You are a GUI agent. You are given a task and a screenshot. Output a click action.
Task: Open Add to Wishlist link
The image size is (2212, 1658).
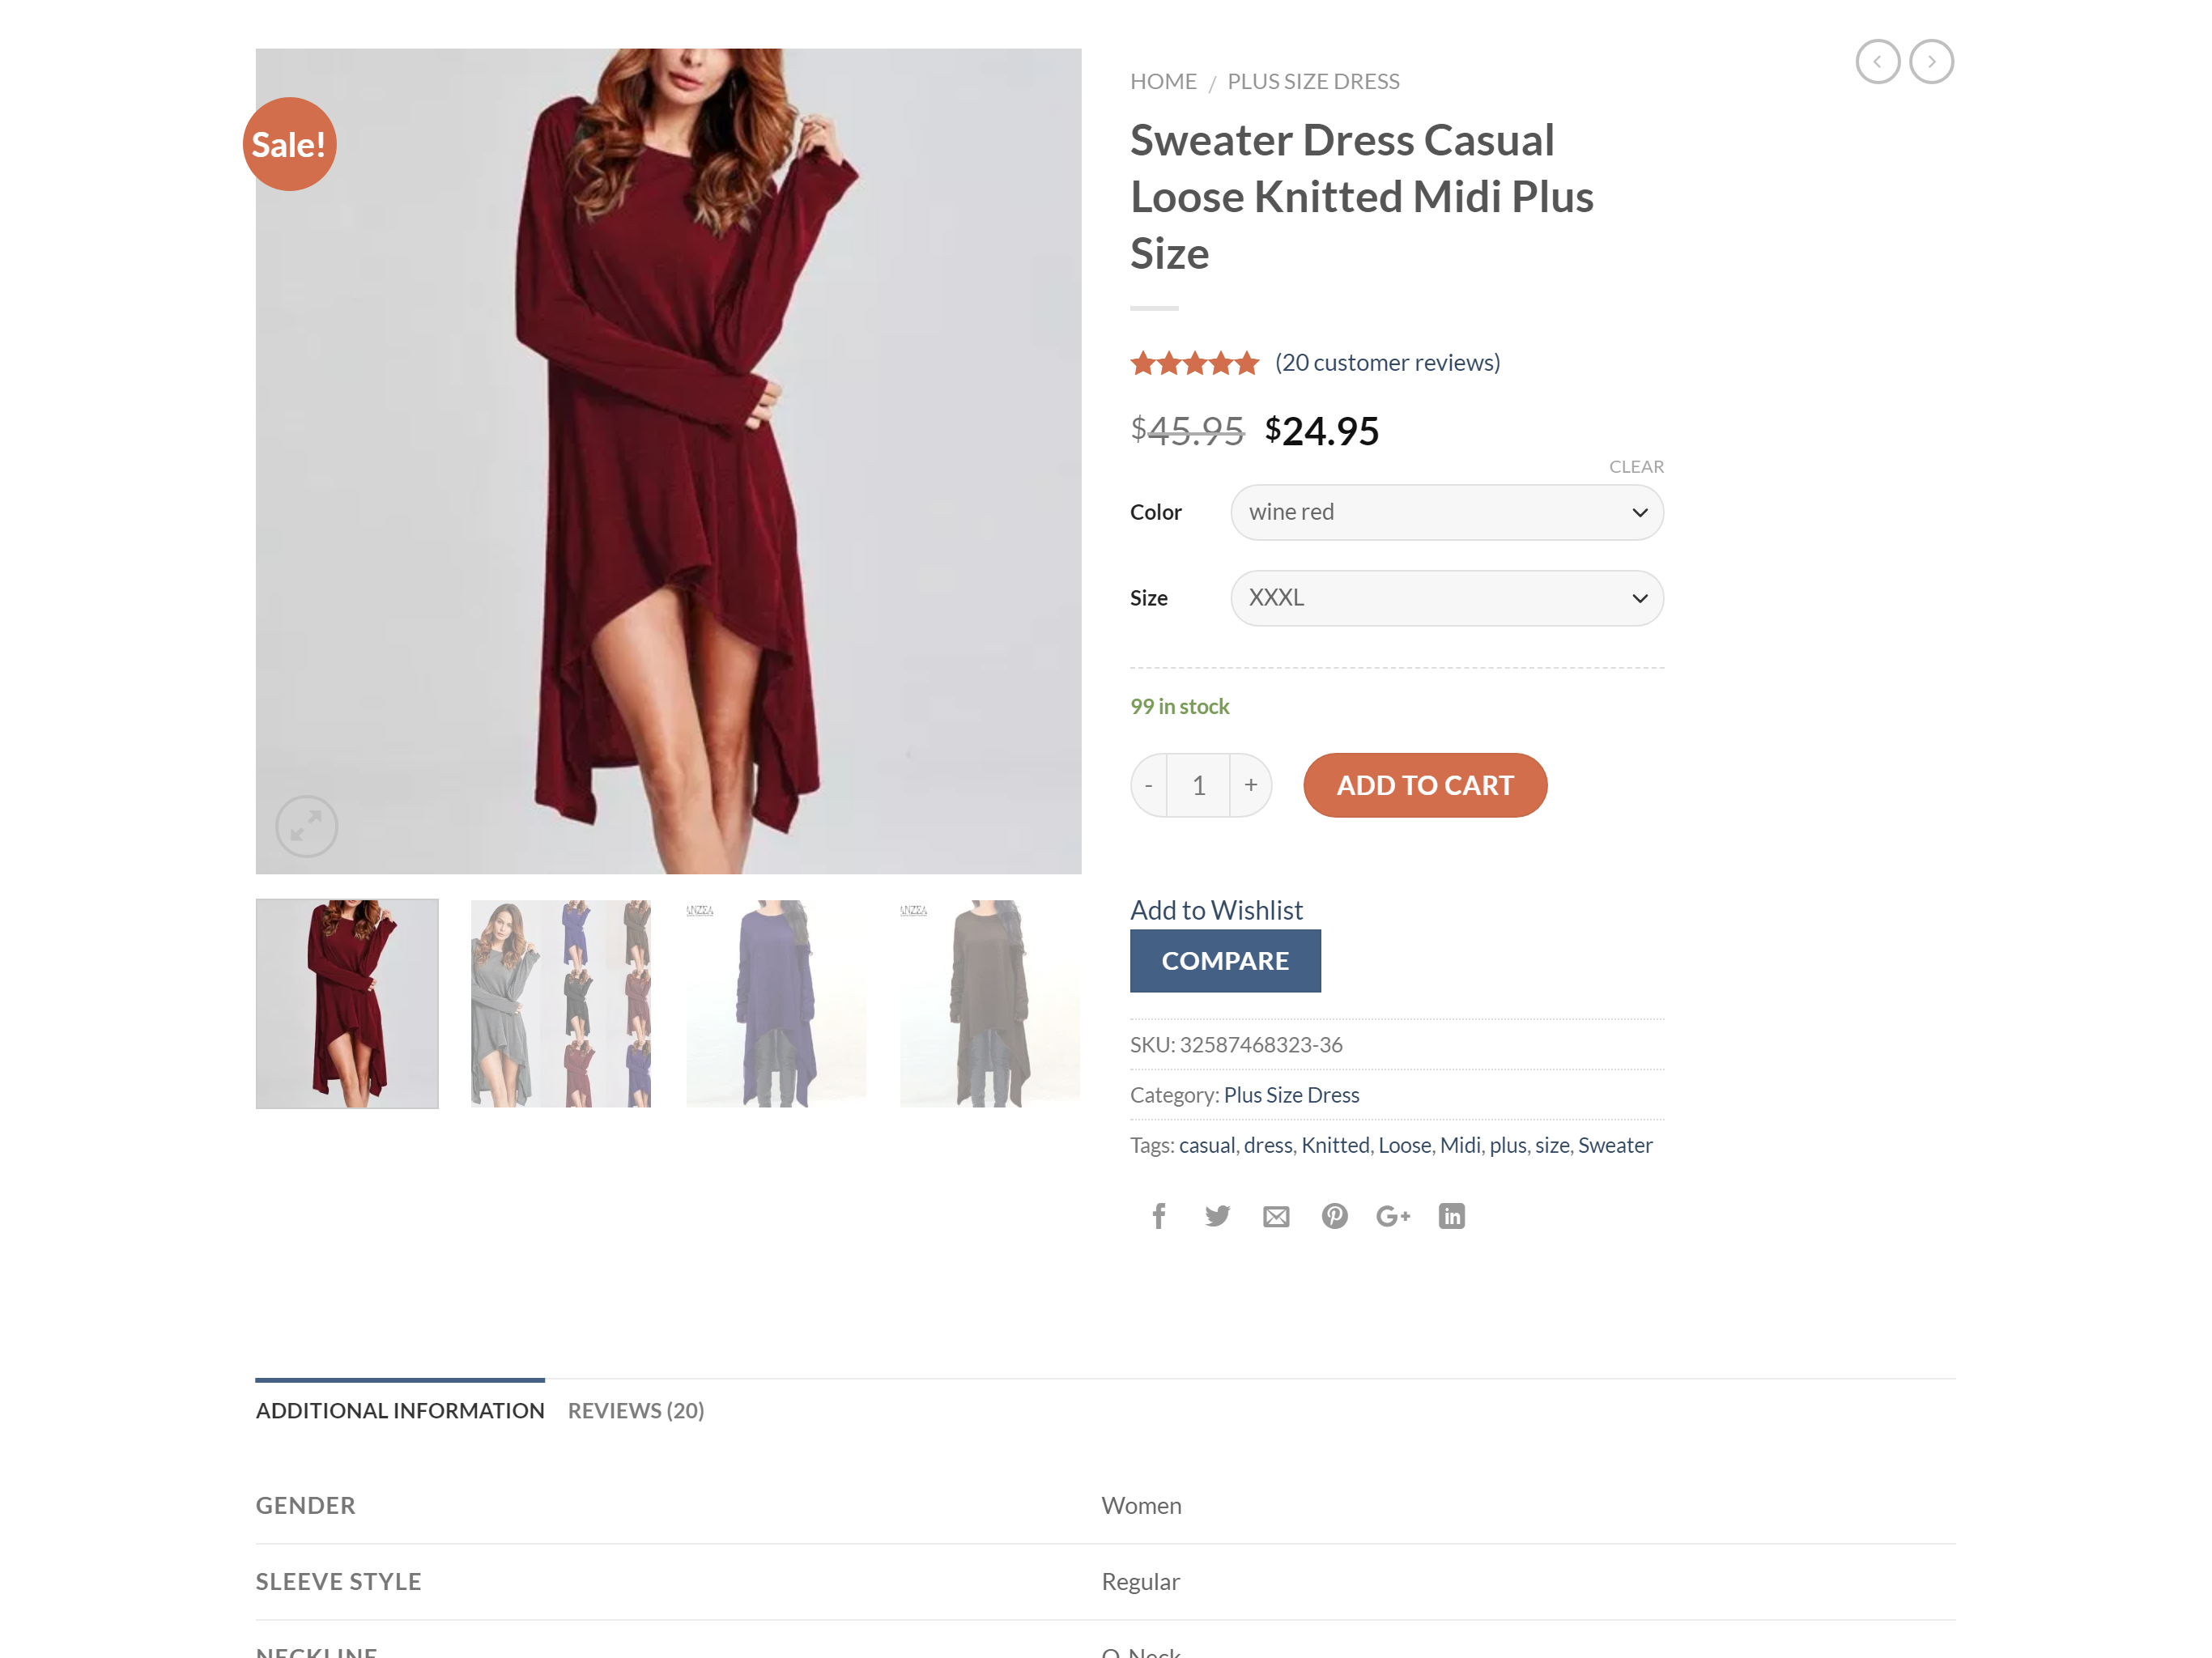pos(1216,910)
